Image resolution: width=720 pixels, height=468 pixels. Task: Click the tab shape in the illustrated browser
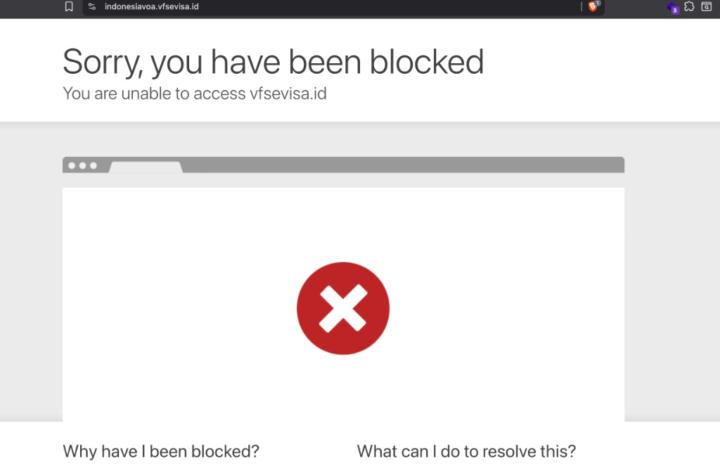(x=145, y=166)
